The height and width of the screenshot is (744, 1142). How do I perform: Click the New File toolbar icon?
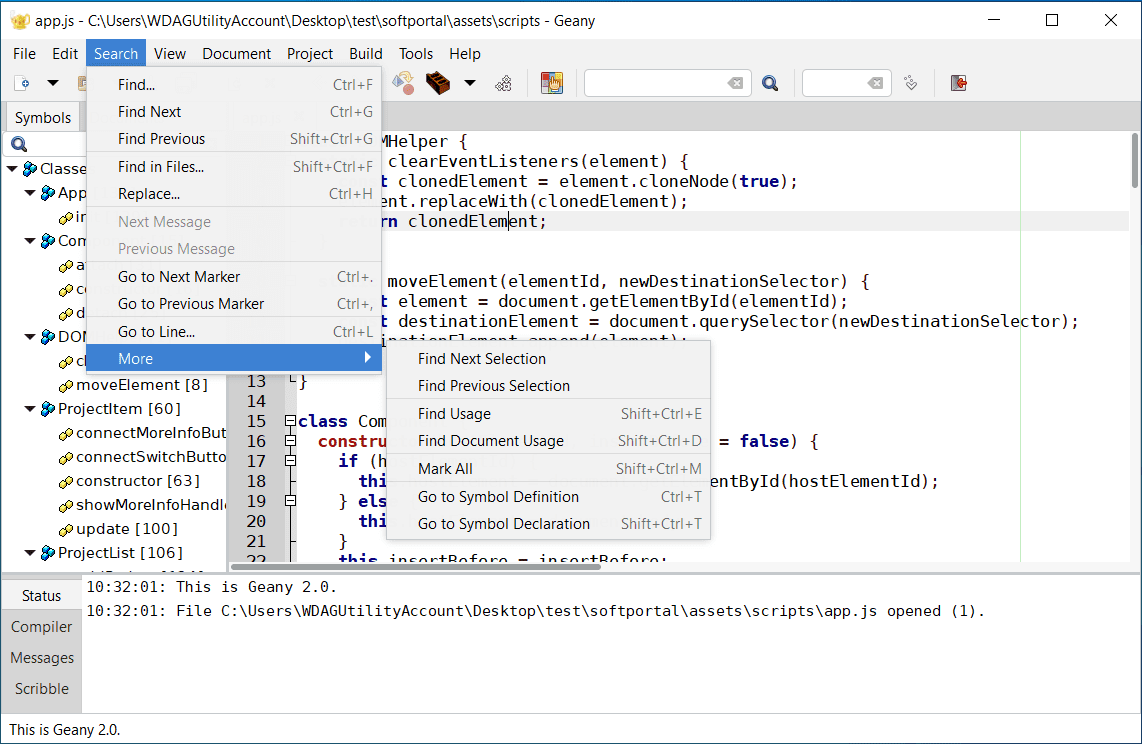(23, 83)
